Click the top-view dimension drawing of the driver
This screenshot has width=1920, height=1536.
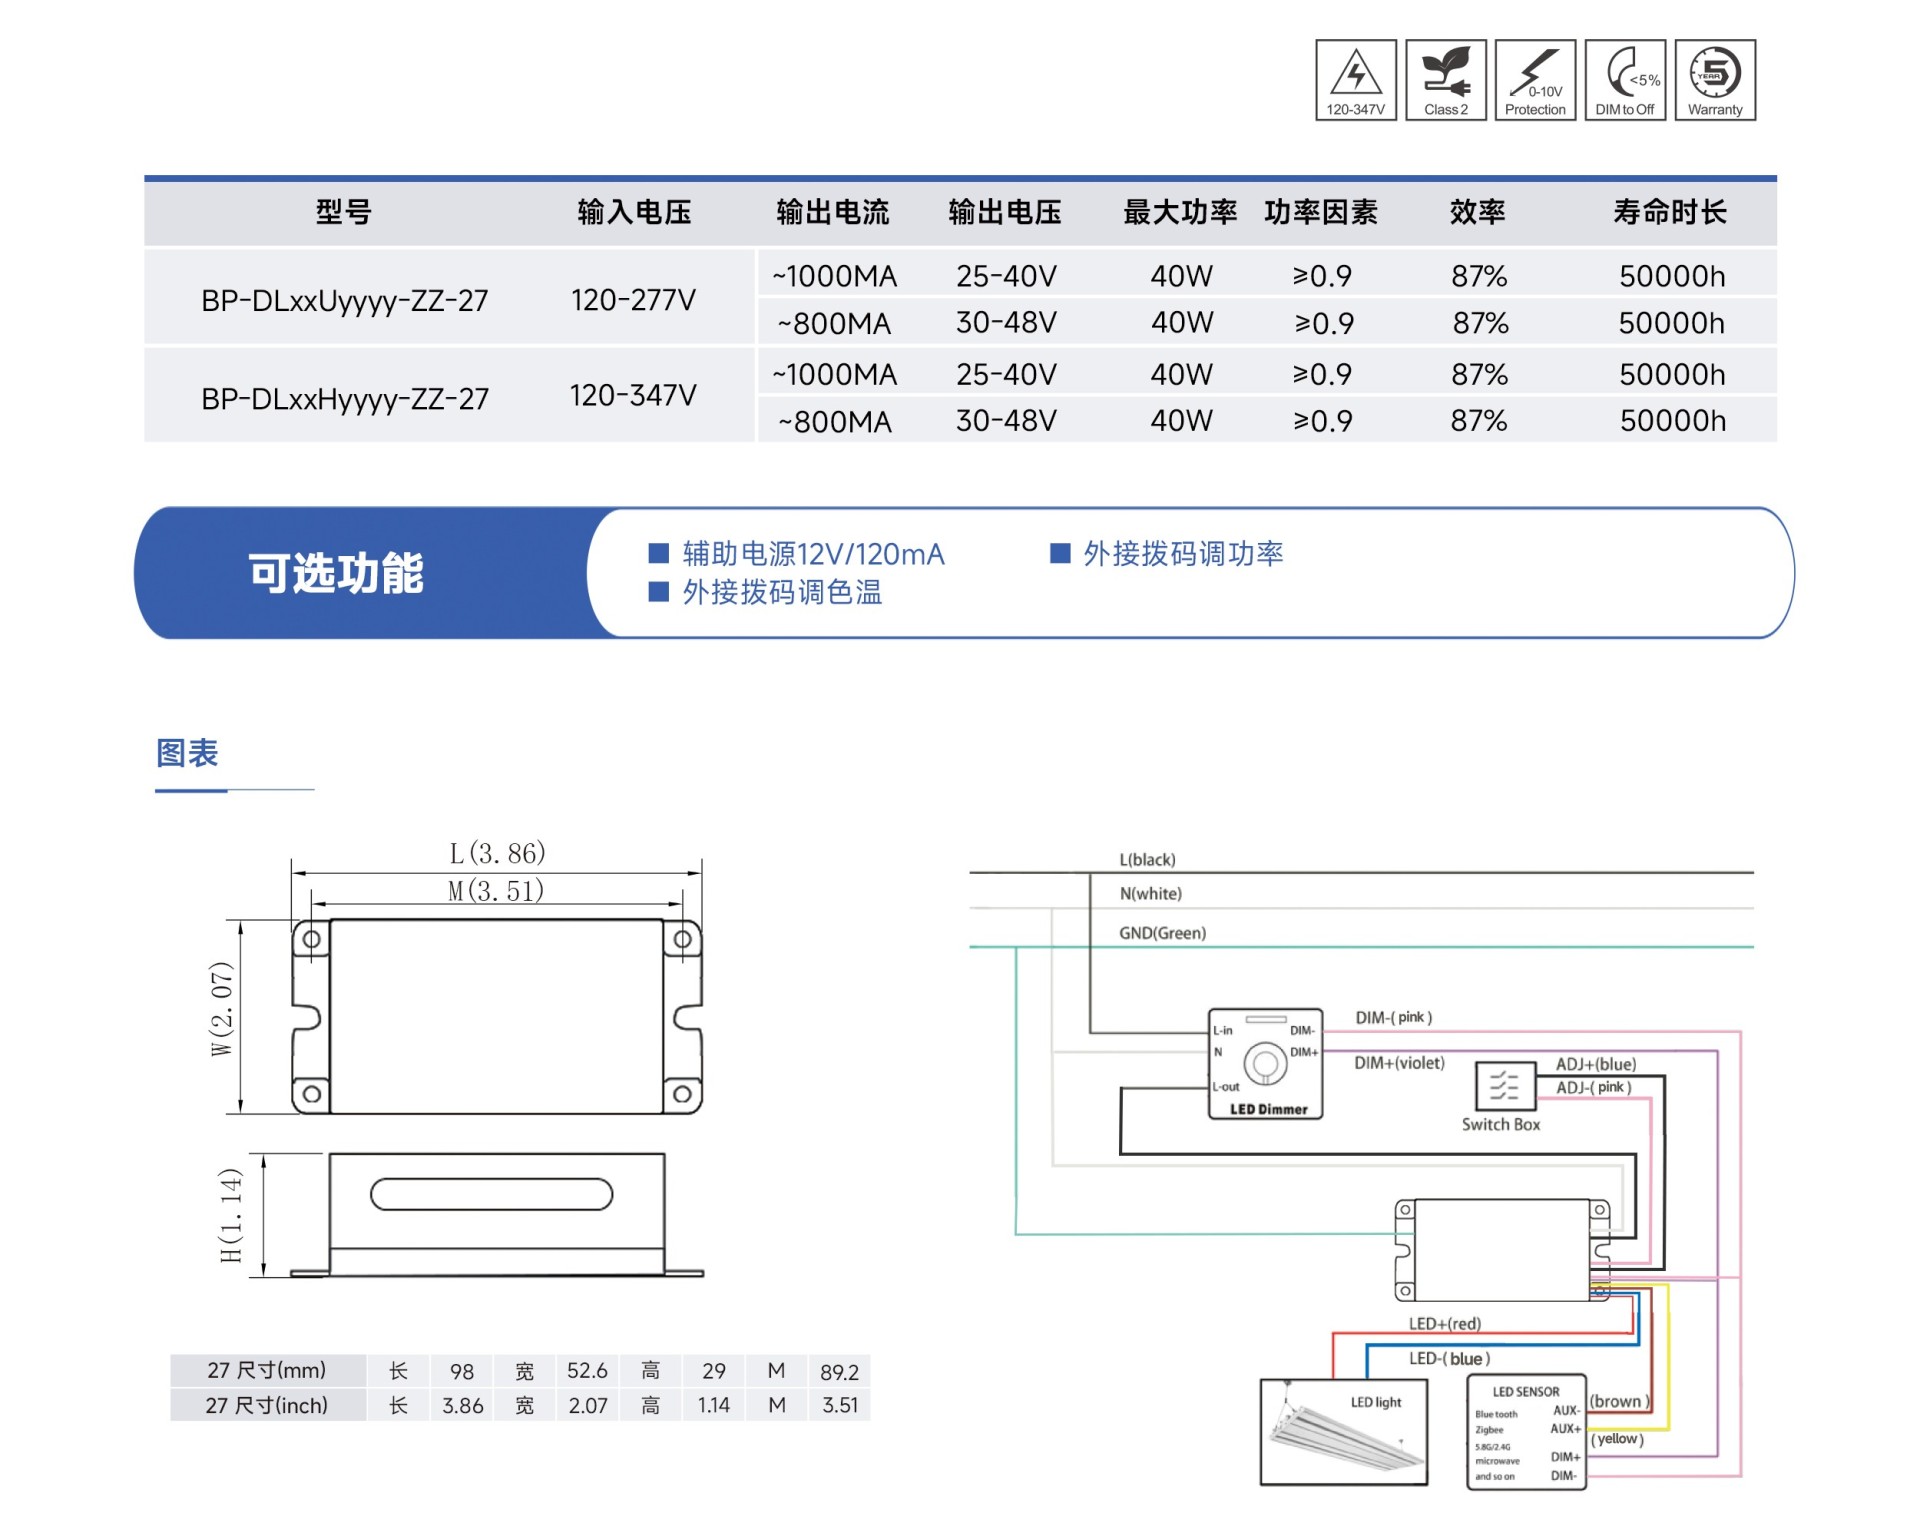coord(496,1016)
